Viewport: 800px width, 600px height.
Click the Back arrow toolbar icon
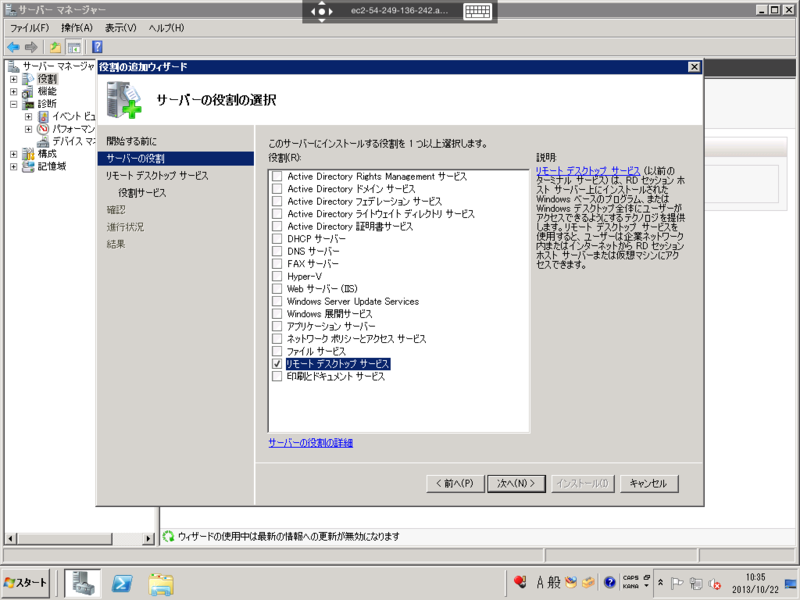(x=14, y=47)
